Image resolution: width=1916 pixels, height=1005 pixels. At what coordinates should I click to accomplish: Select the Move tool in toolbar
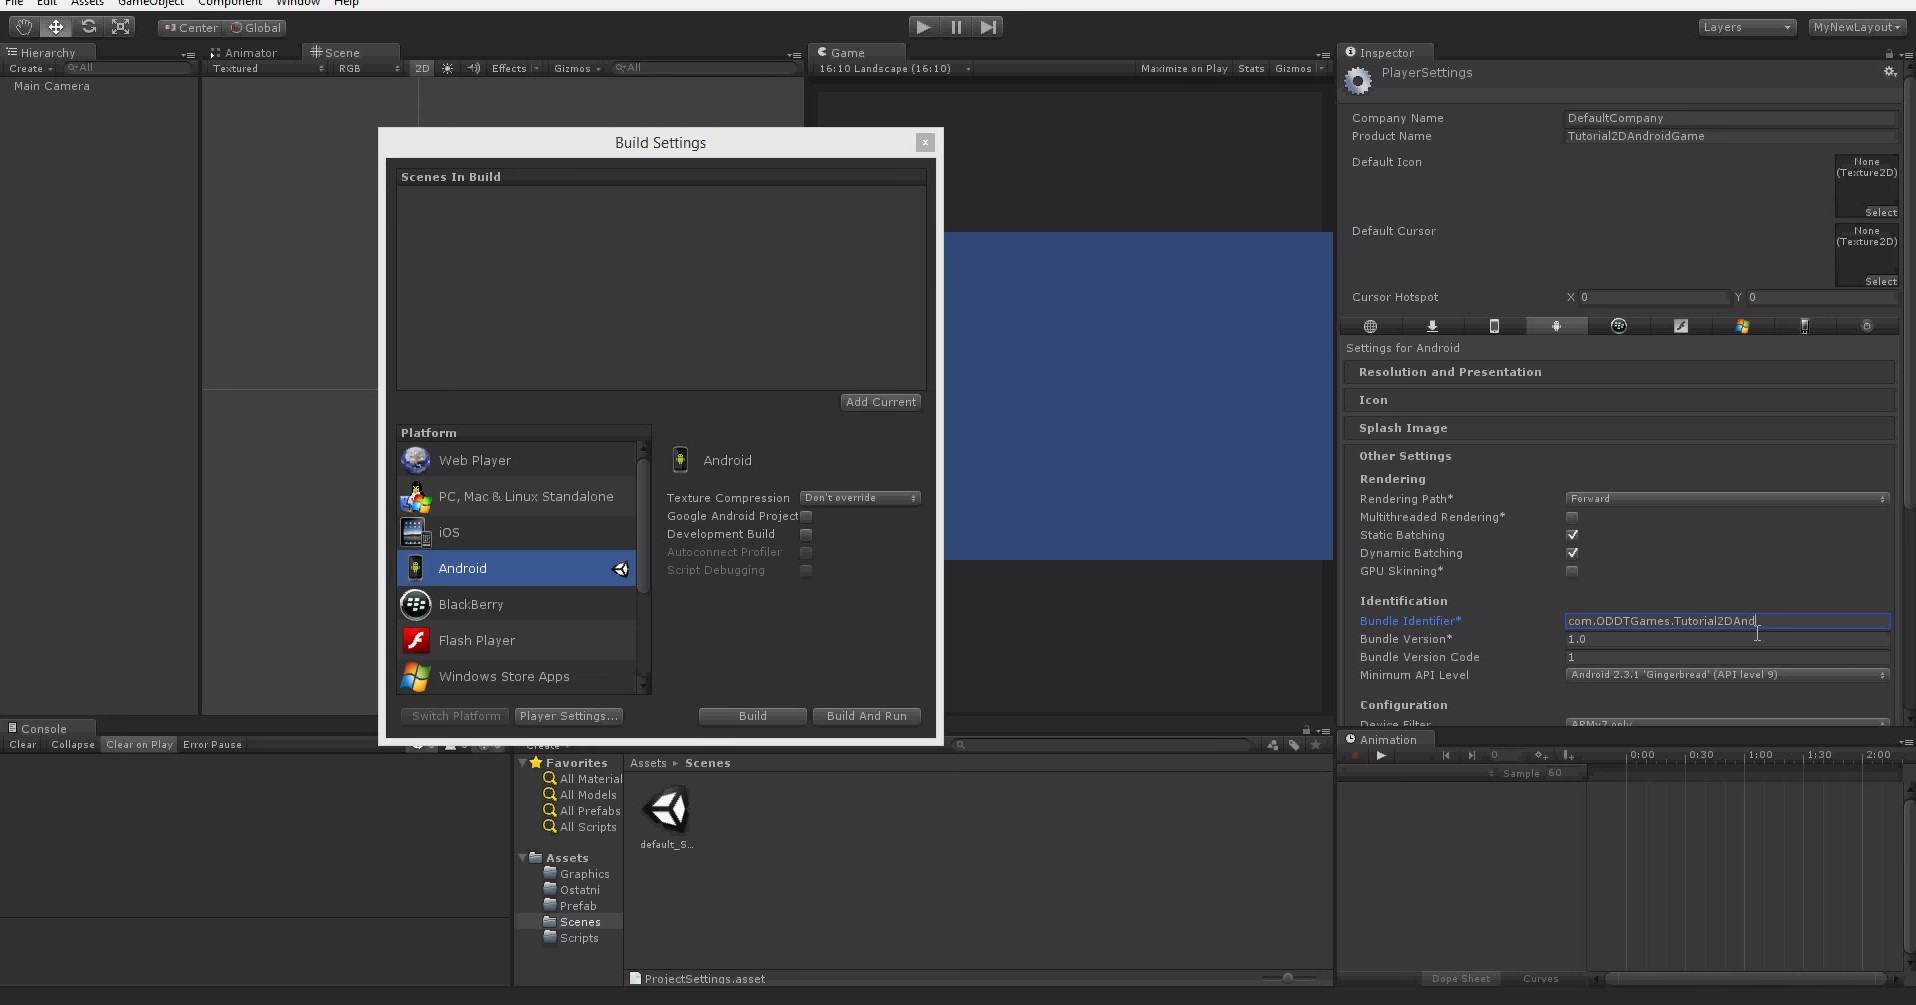click(x=56, y=27)
